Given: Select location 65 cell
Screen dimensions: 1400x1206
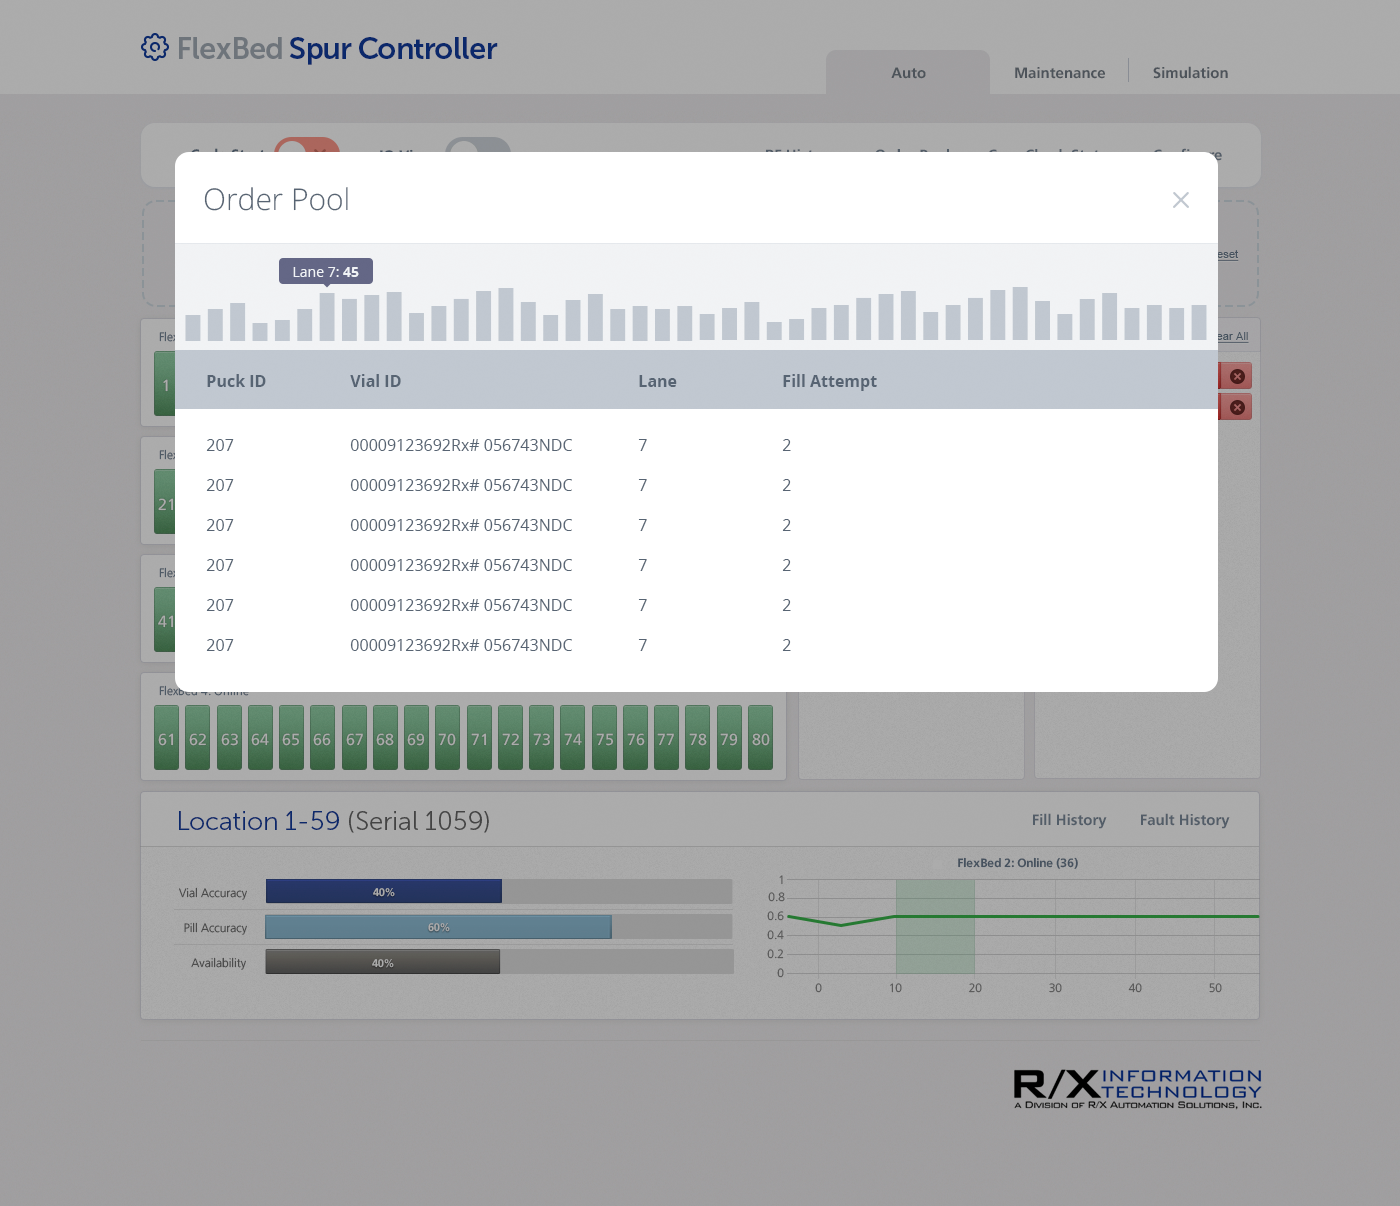Looking at the screenshot, I should pyautogui.click(x=291, y=738).
